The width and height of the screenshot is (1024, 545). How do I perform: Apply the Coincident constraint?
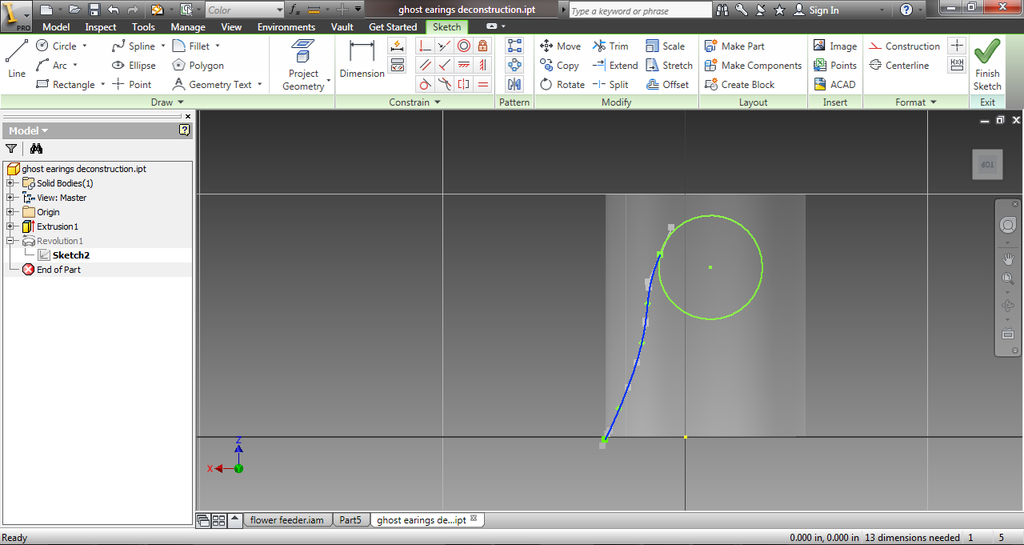pyautogui.click(x=425, y=46)
